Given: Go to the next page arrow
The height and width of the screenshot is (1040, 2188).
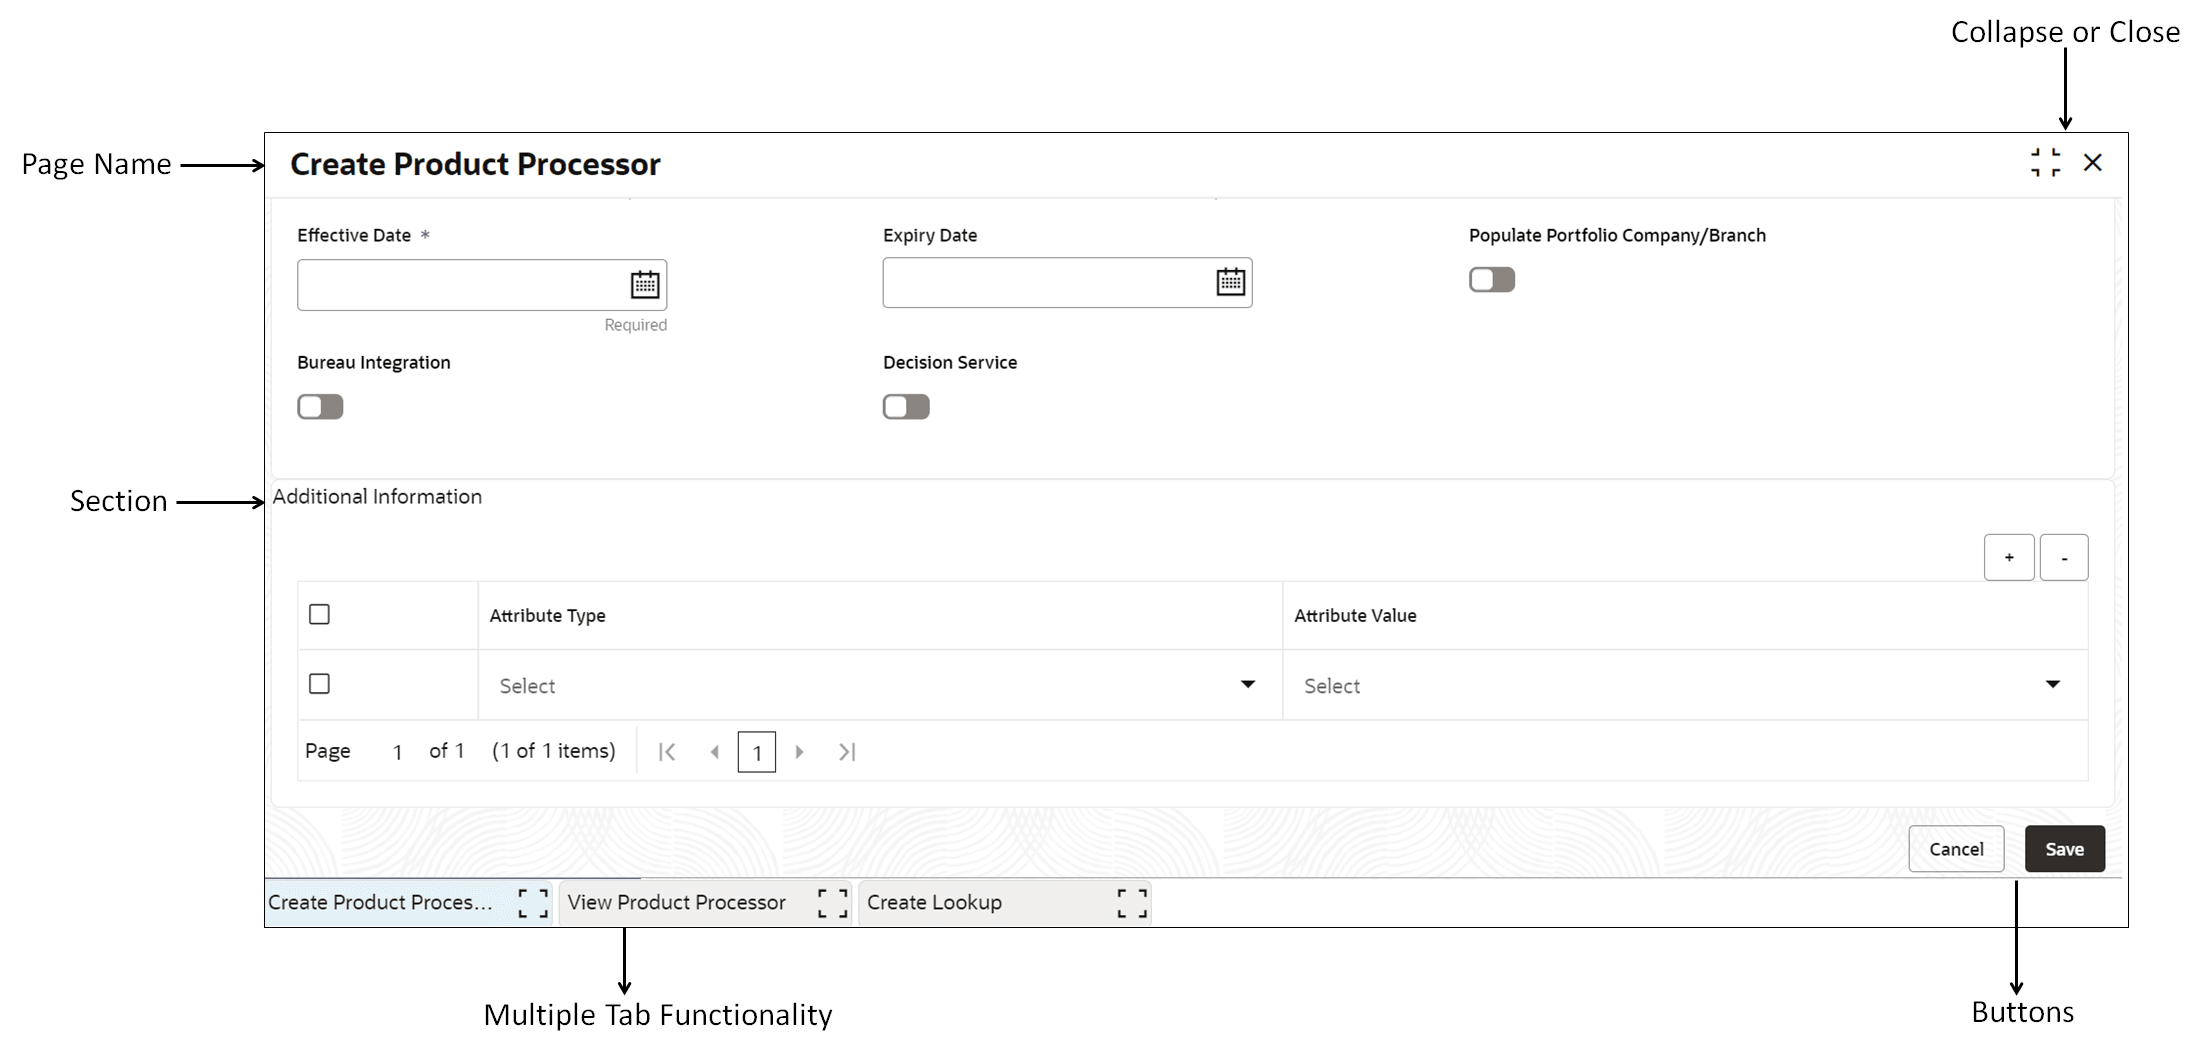Looking at the screenshot, I should tap(800, 751).
